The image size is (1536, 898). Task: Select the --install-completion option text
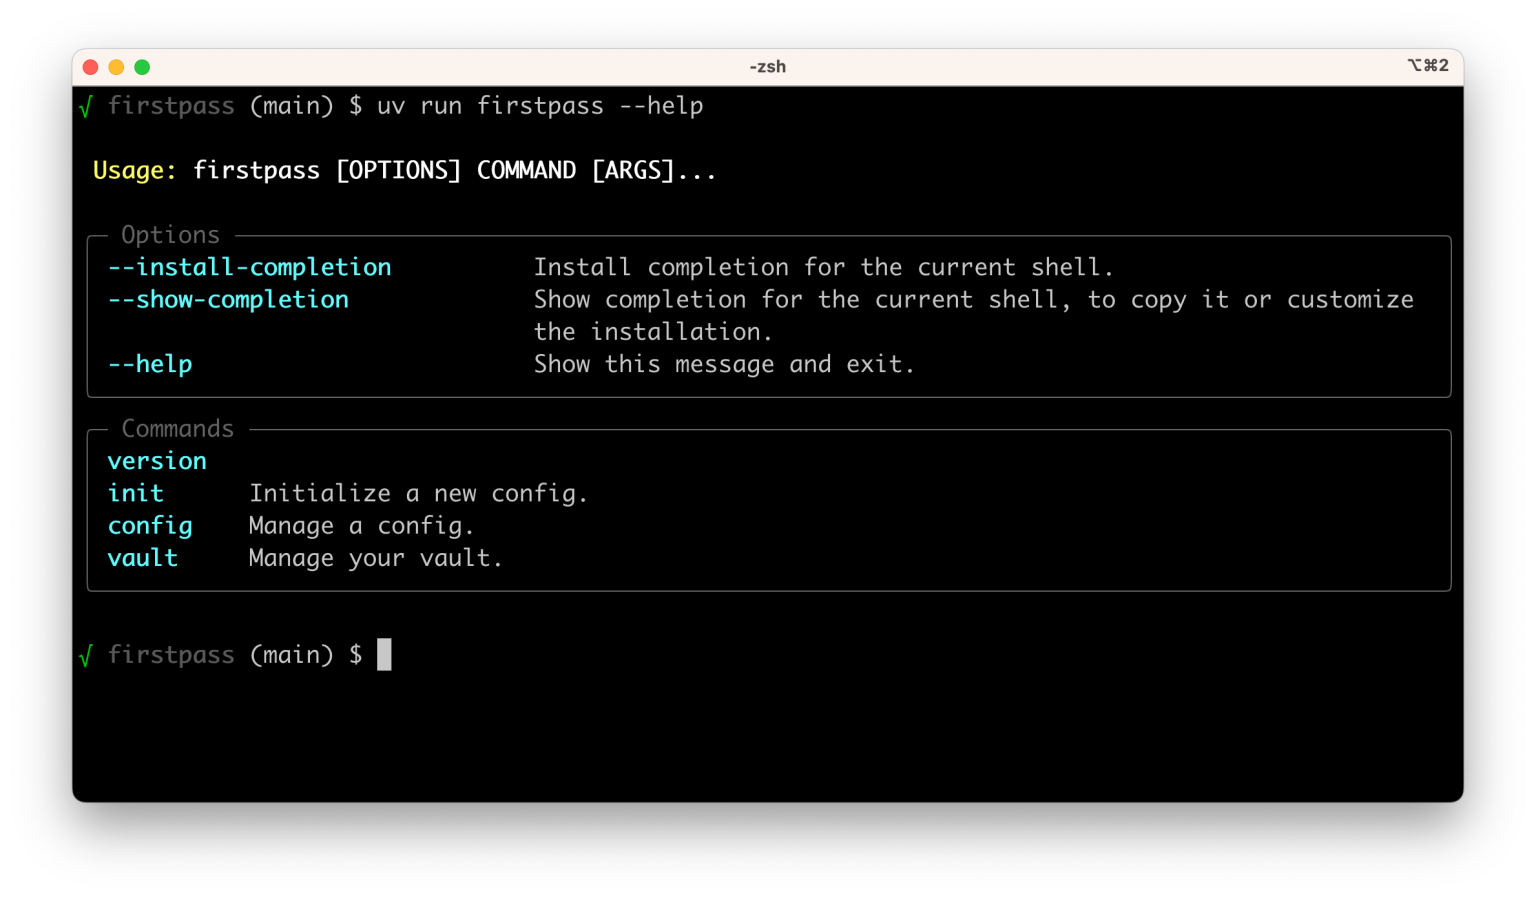pos(249,267)
